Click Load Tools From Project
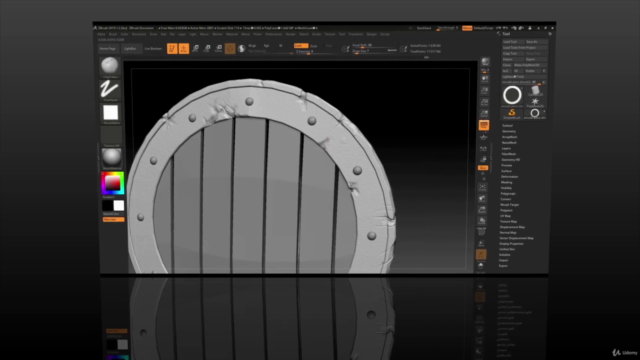Image resolution: width=640 pixels, height=360 pixels. tap(524, 48)
